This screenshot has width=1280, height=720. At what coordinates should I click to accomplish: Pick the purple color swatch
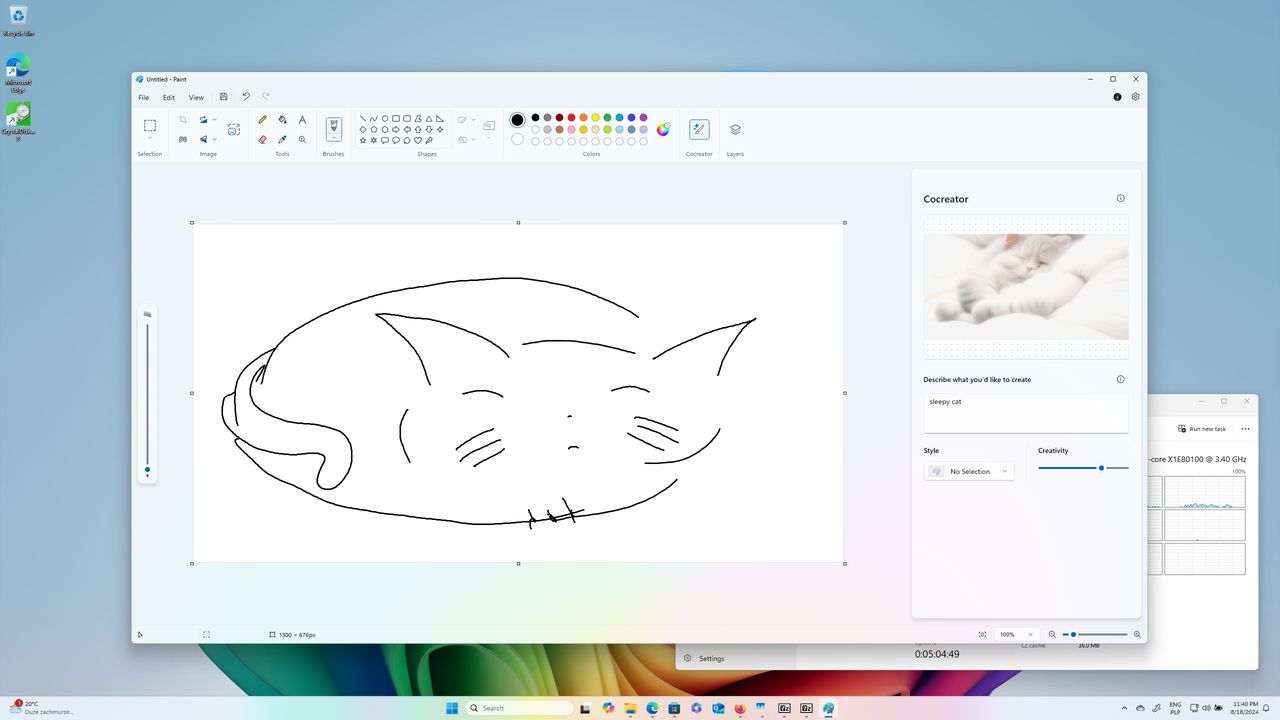[643, 117]
